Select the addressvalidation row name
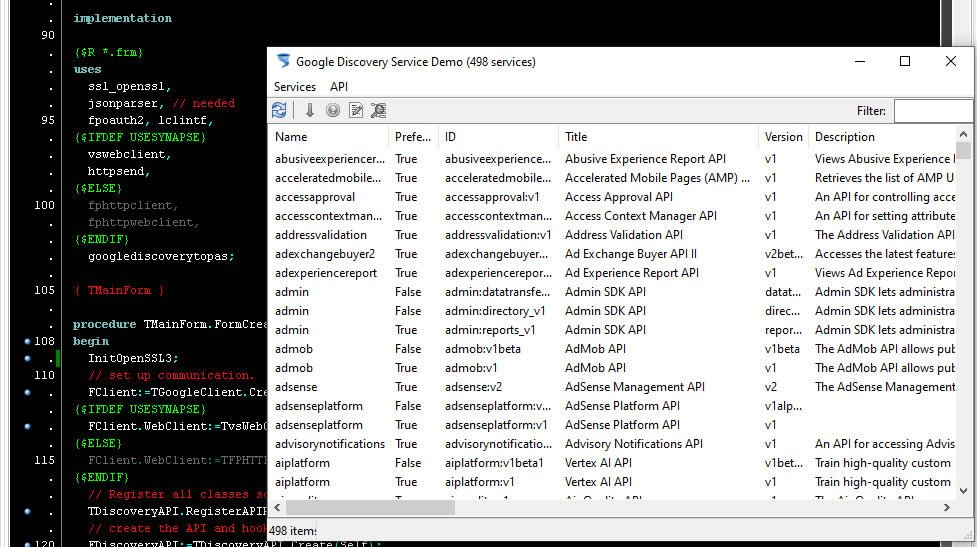Screen dimensions: 977x547 click(x=321, y=235)
